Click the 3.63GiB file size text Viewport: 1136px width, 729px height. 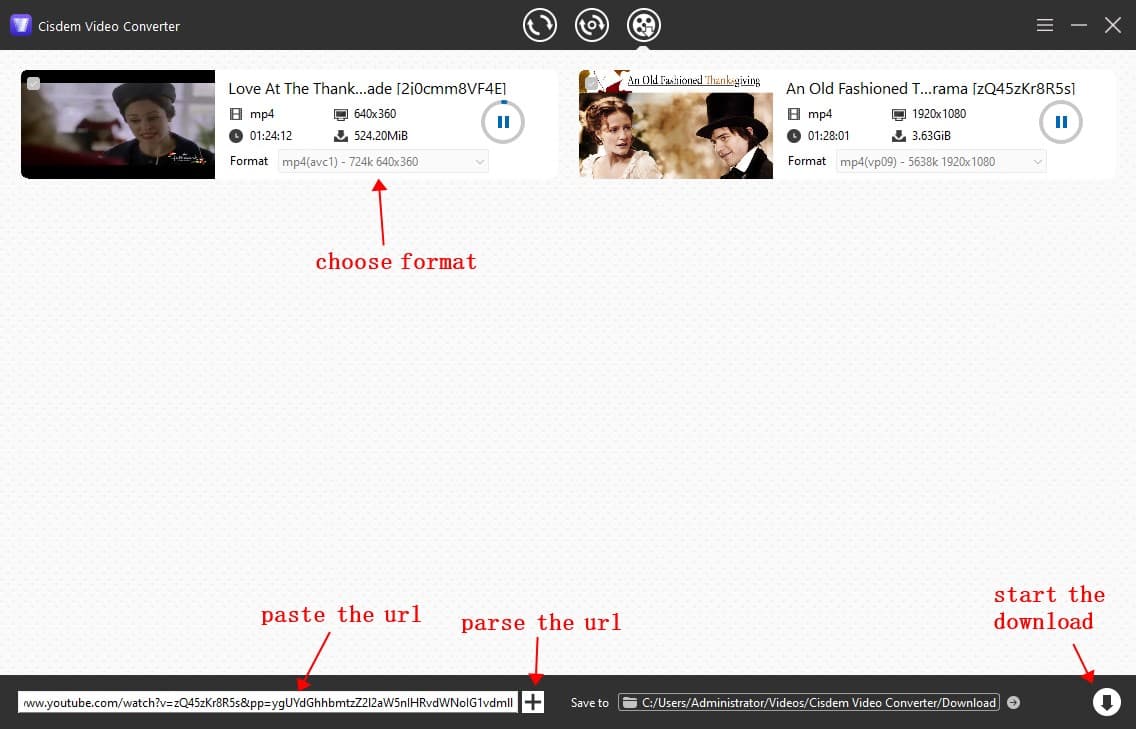click(x=931, y=136)
